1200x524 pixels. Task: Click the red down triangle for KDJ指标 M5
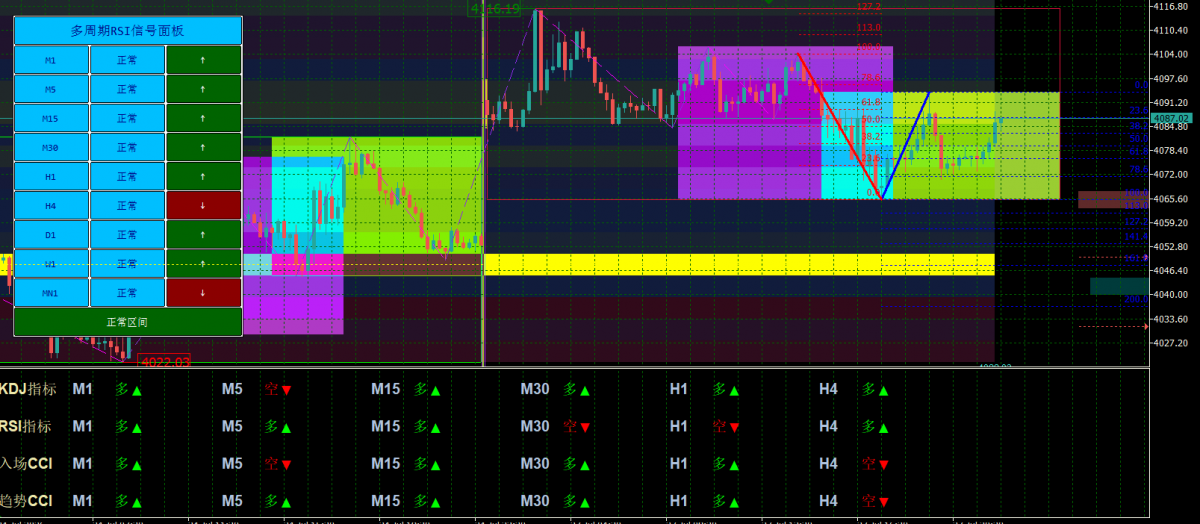click(x=286, y=391)
